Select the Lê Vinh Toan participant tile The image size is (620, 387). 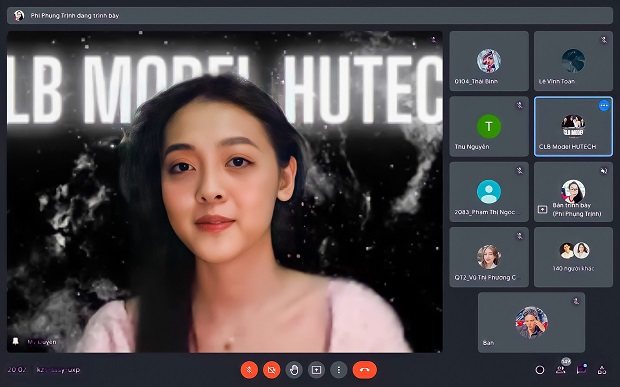tap(573, 61)
